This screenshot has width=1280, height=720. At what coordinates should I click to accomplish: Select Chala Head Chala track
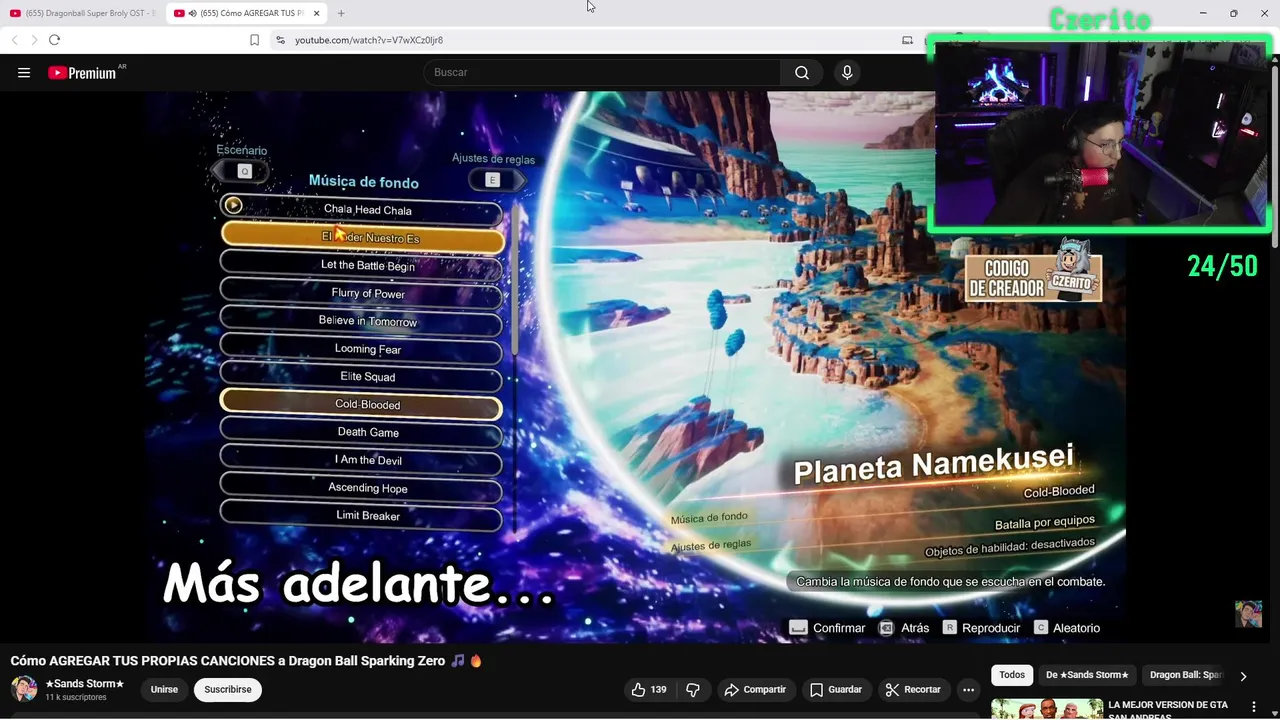pyautogui.click(x=361, y=209)
